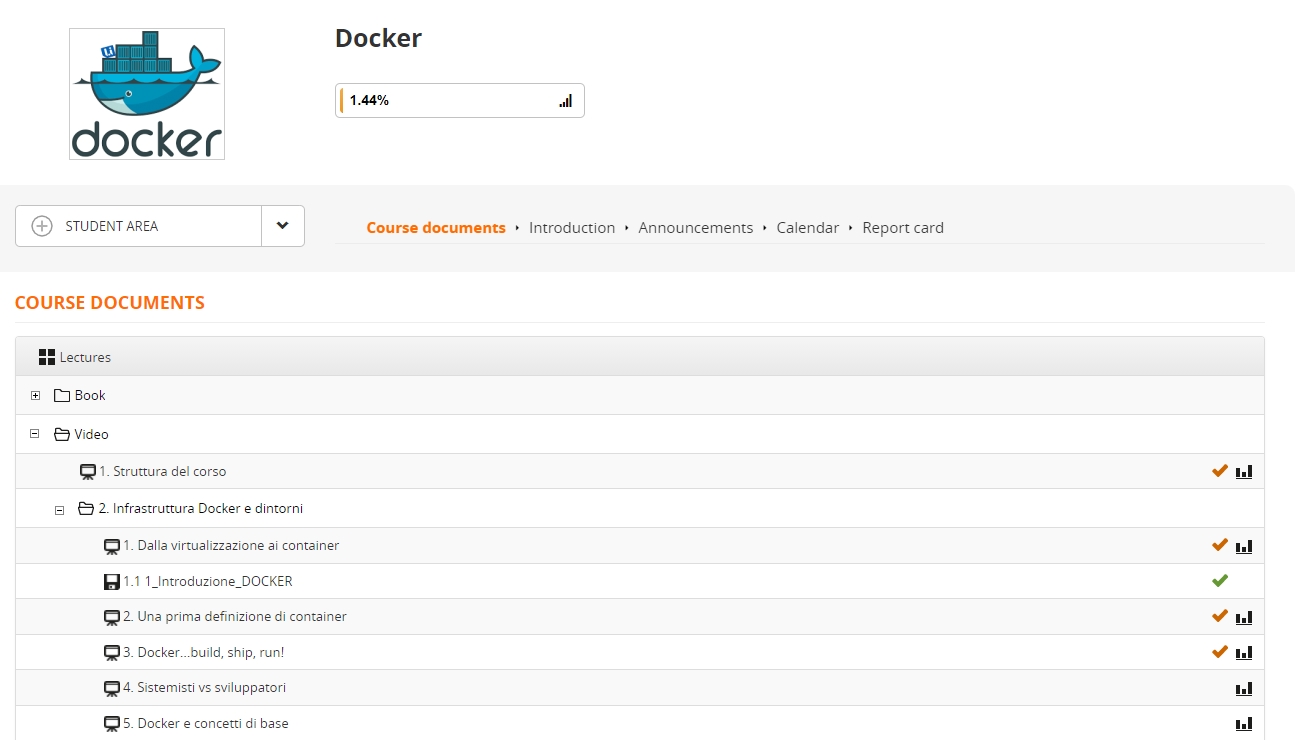Open the Report card tab
The image size is (1299, 740).
tap(902, 228)
